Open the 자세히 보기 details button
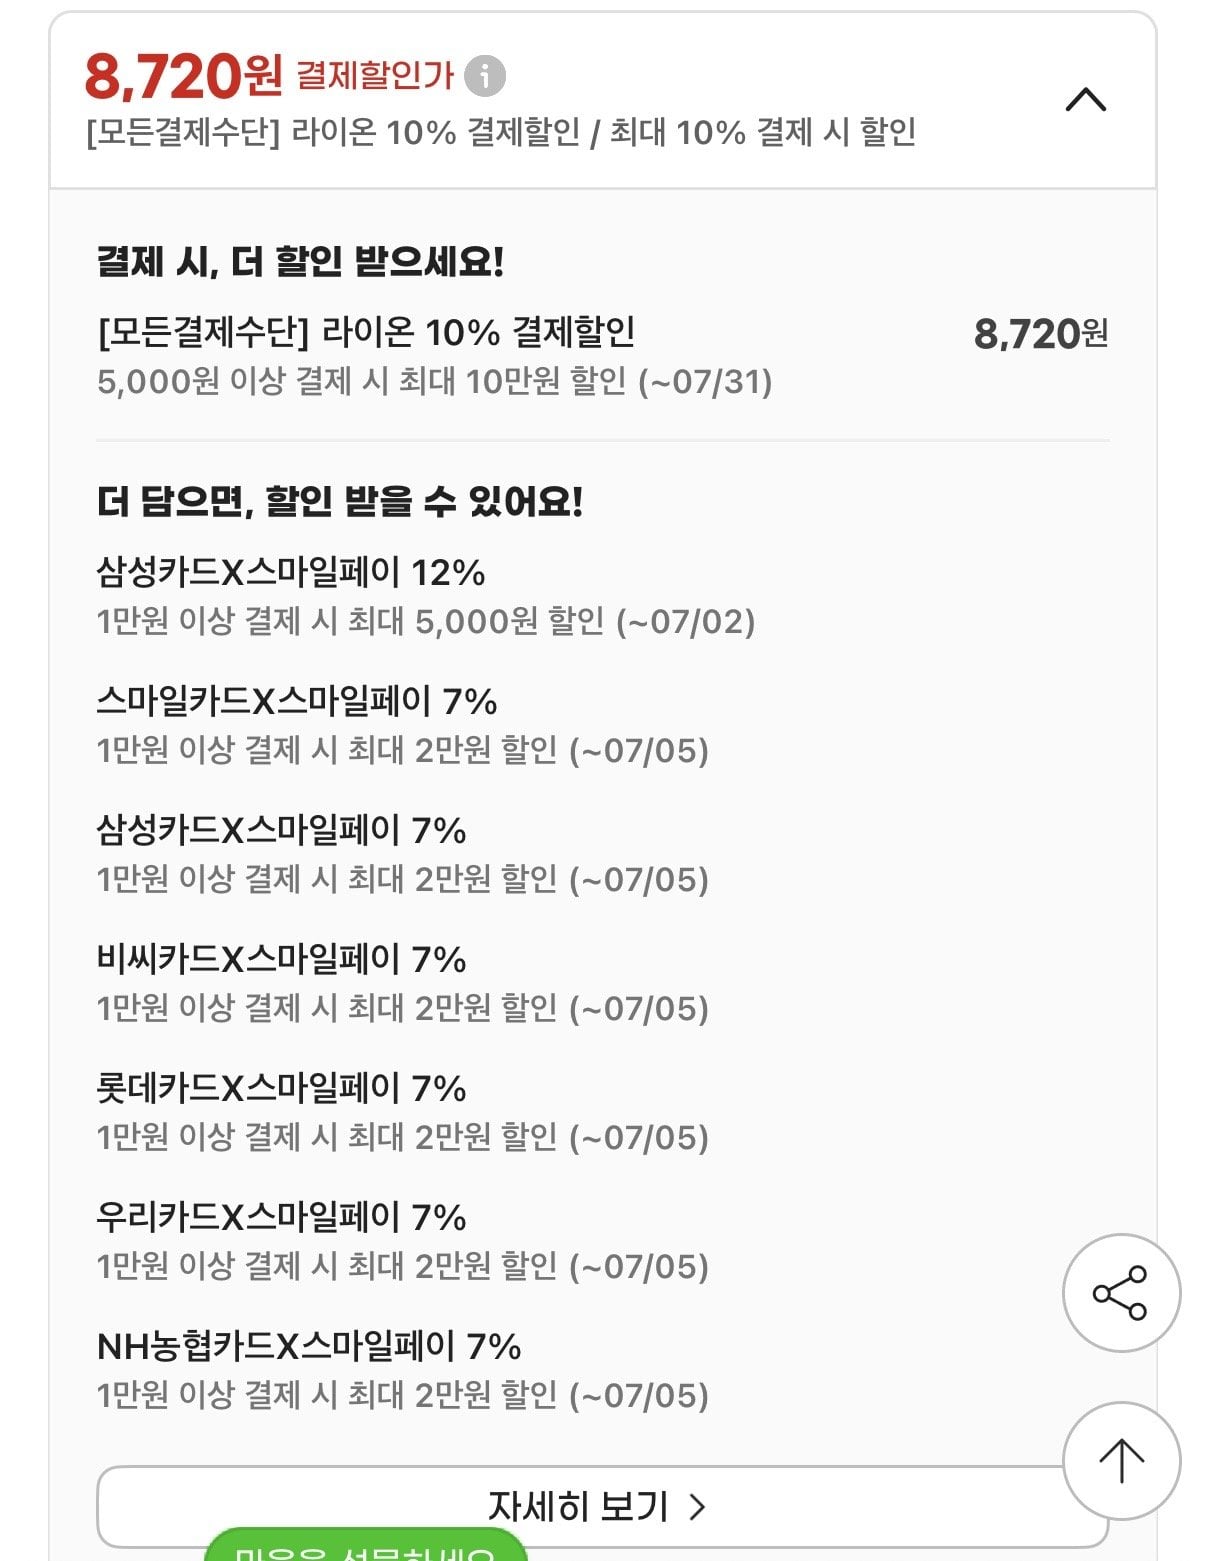The height and width of the screenshot is (1561, 1206). tap(602, 1506)
